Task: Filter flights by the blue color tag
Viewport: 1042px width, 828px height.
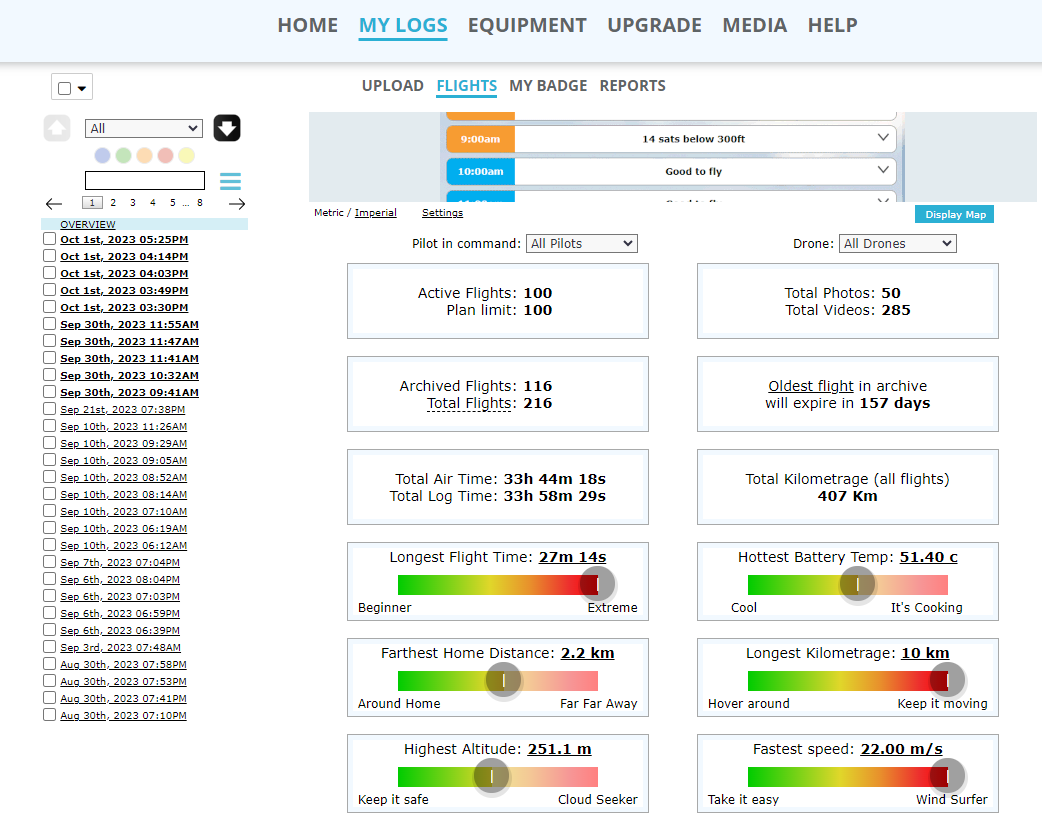Action: click(x=102, y=155)
